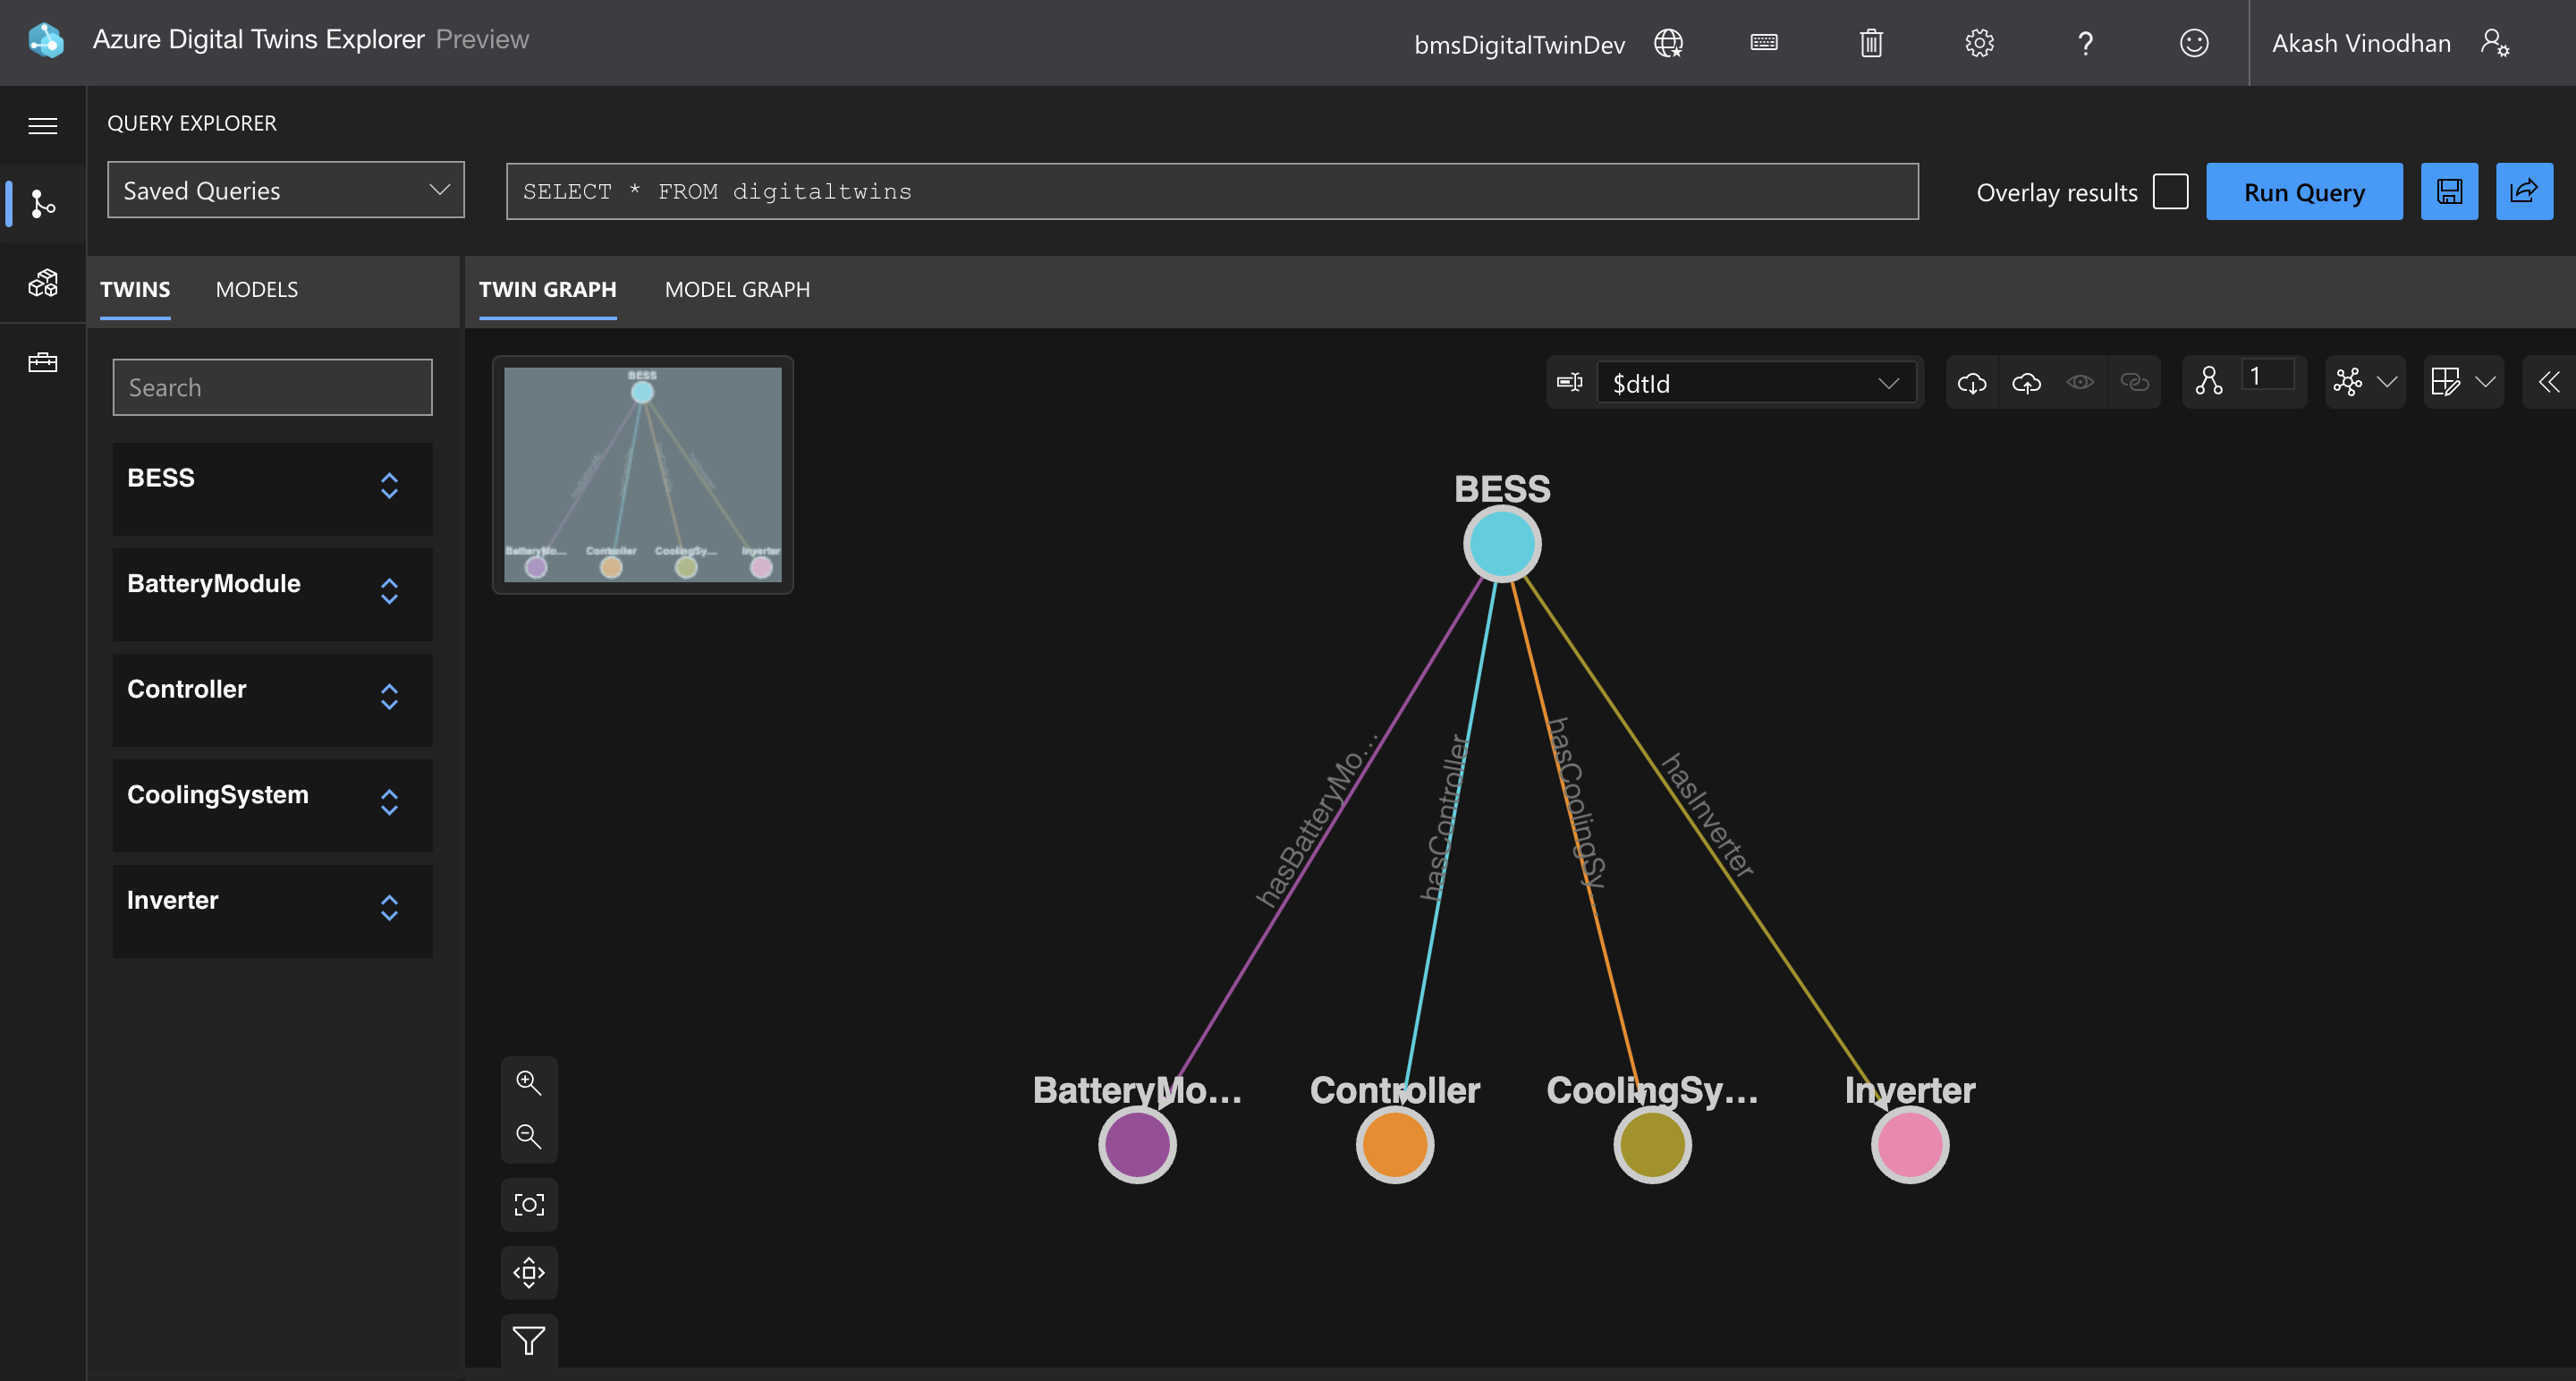Switch to the MODELS tab

[x=257, y=290]
